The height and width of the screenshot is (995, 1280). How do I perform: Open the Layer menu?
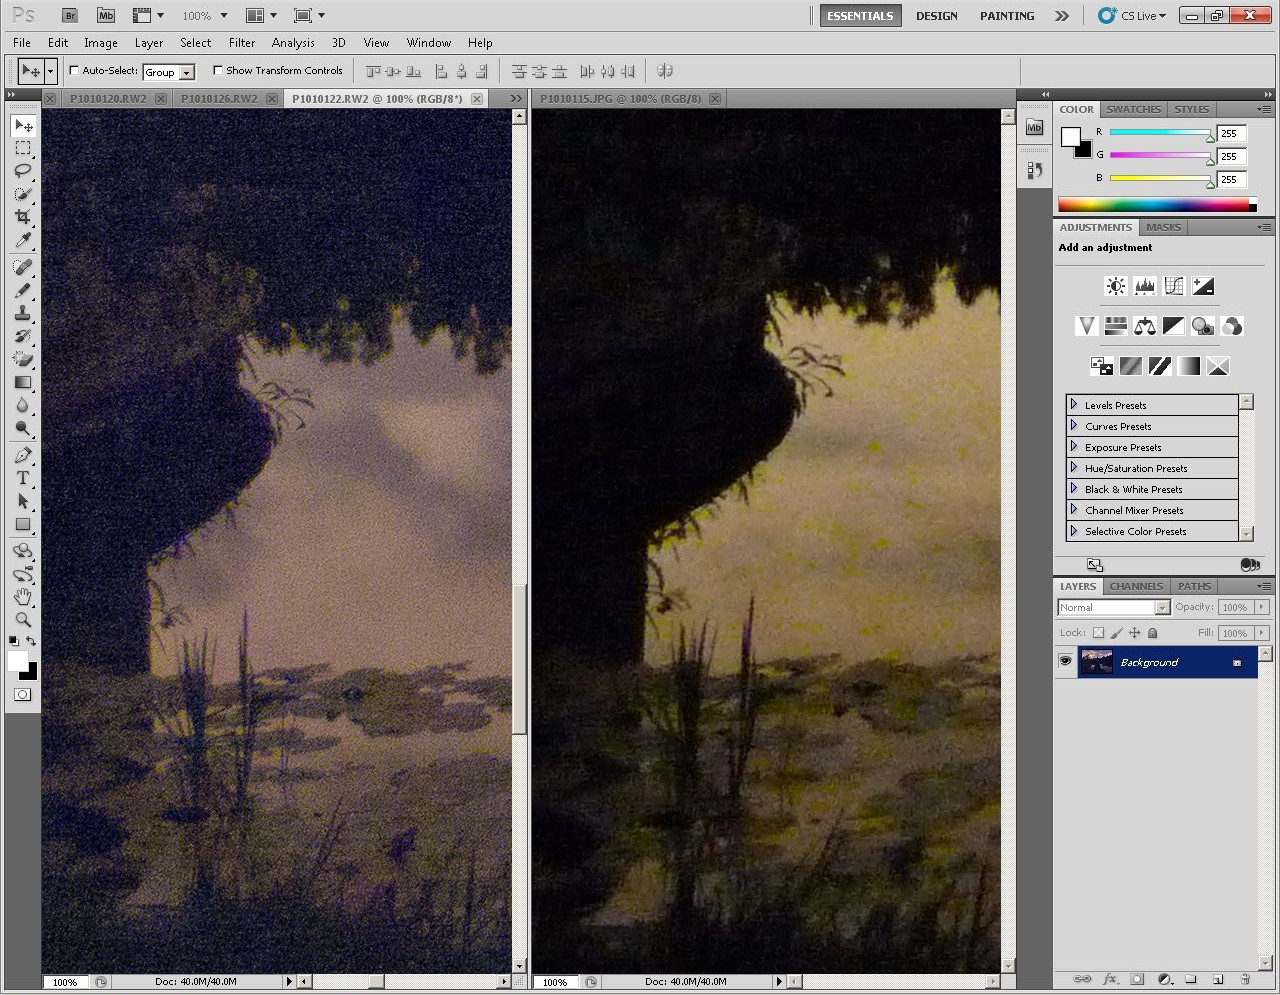[x=149, y=43]
